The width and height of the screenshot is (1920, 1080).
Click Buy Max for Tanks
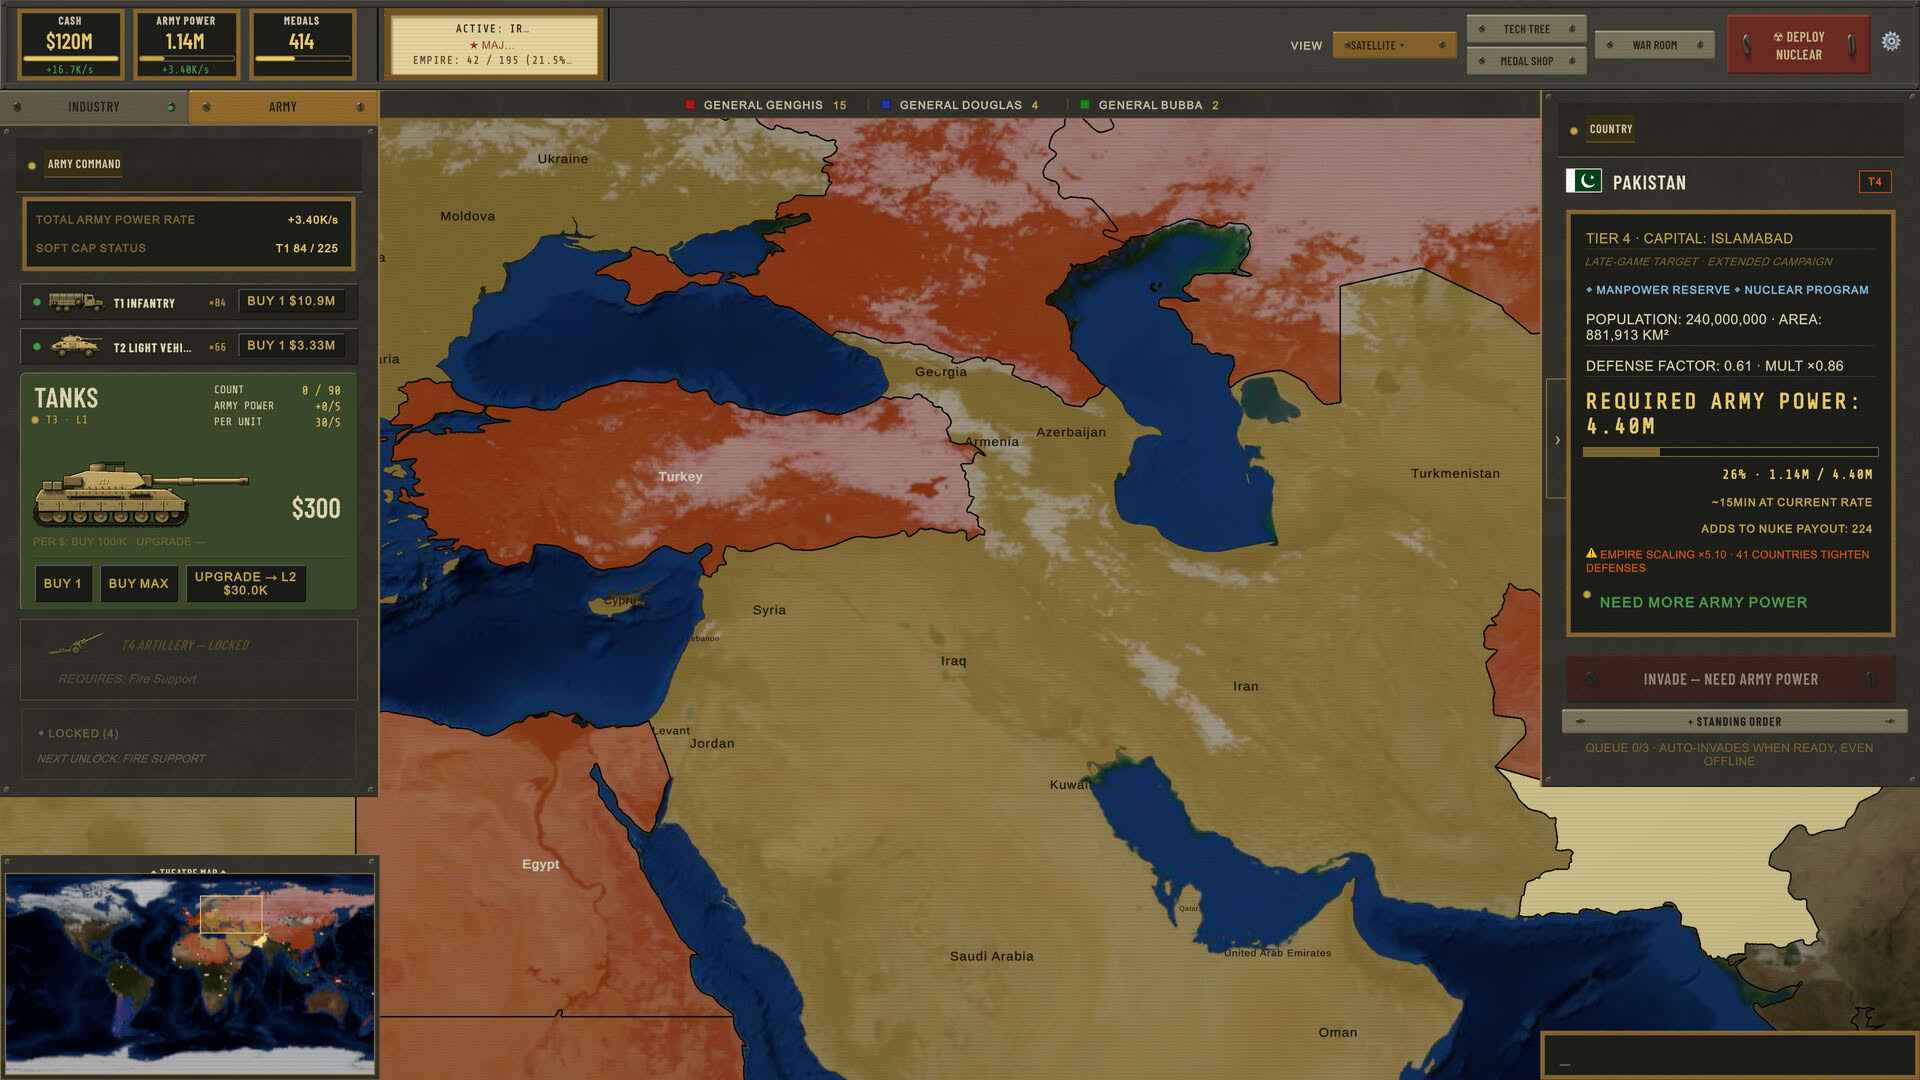click(138, 583)
